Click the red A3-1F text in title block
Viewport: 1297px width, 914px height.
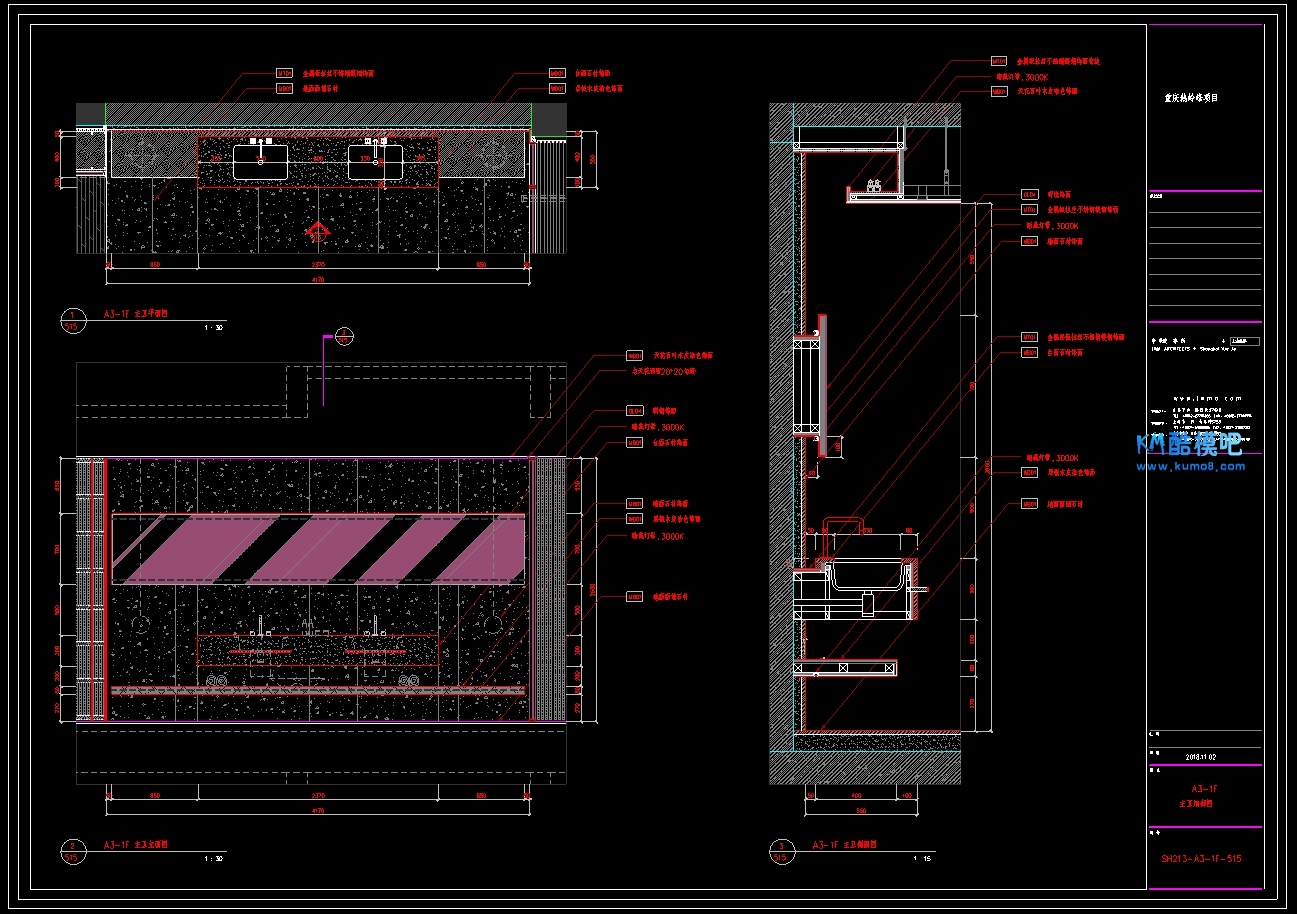tap(1205, 789)
